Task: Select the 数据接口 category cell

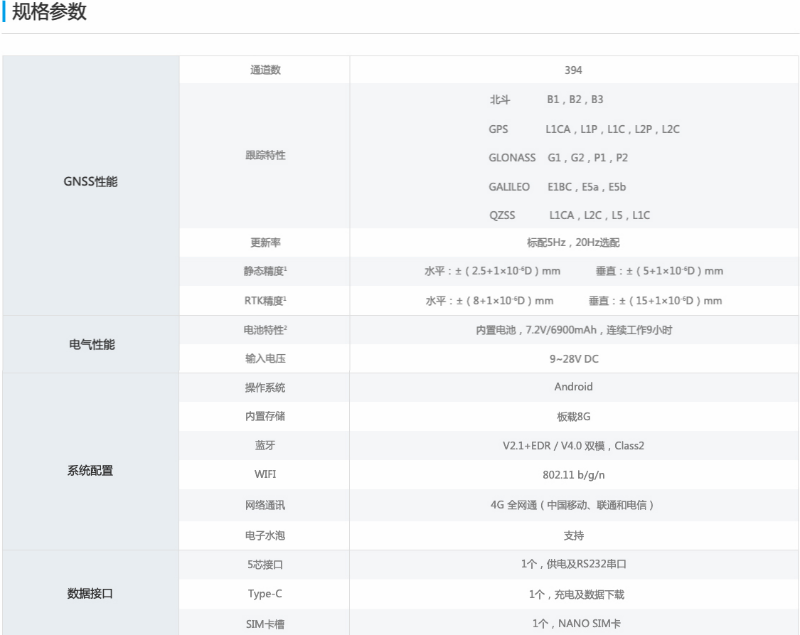Action: click(x=90, y=593)
